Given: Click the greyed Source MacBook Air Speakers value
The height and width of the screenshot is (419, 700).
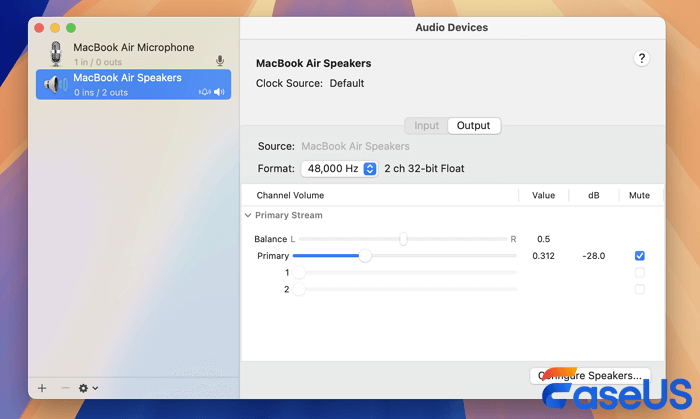Looking at the screenshot, I should pyautogui.click(x=355, y=146).
